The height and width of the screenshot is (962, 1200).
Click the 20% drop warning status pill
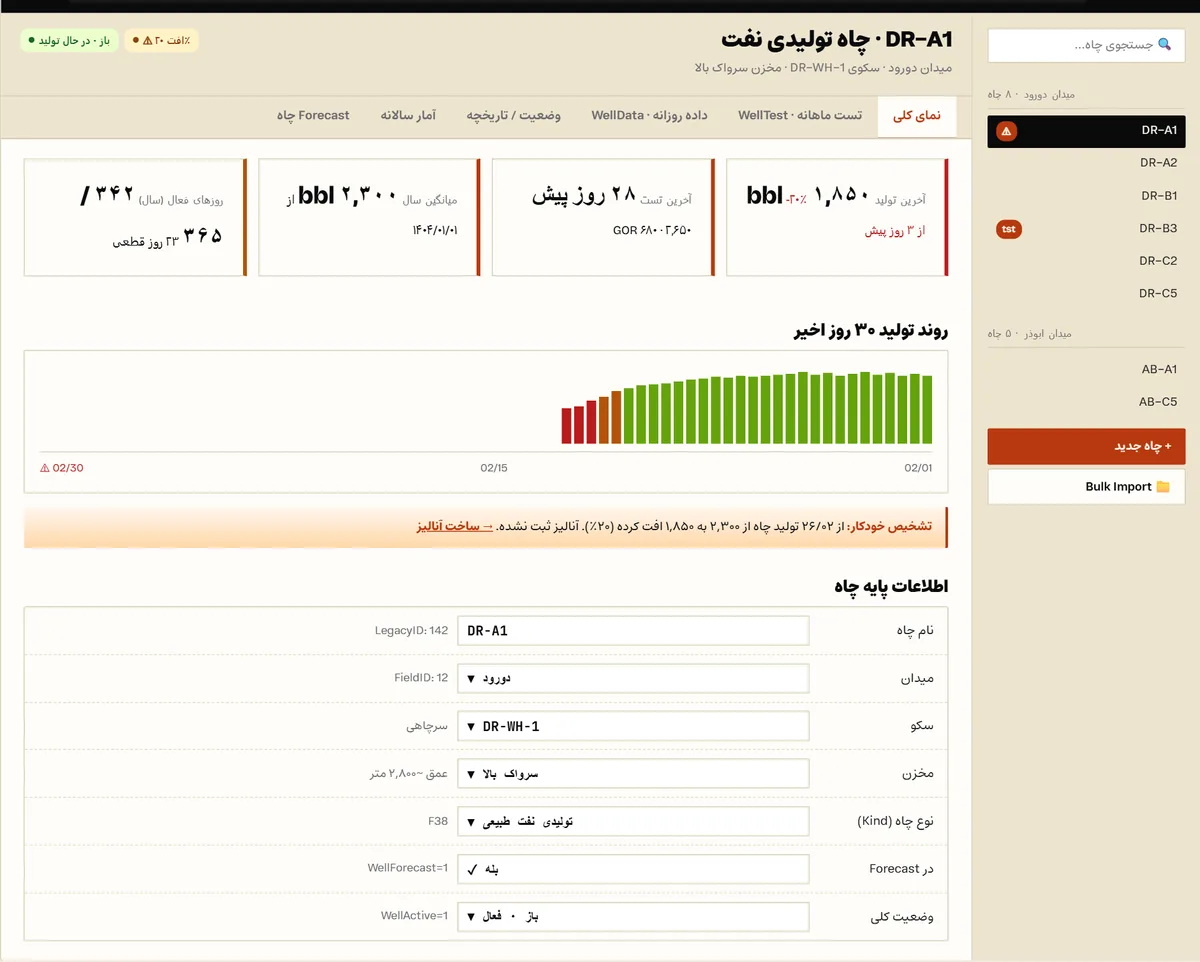tap(161, 40)
